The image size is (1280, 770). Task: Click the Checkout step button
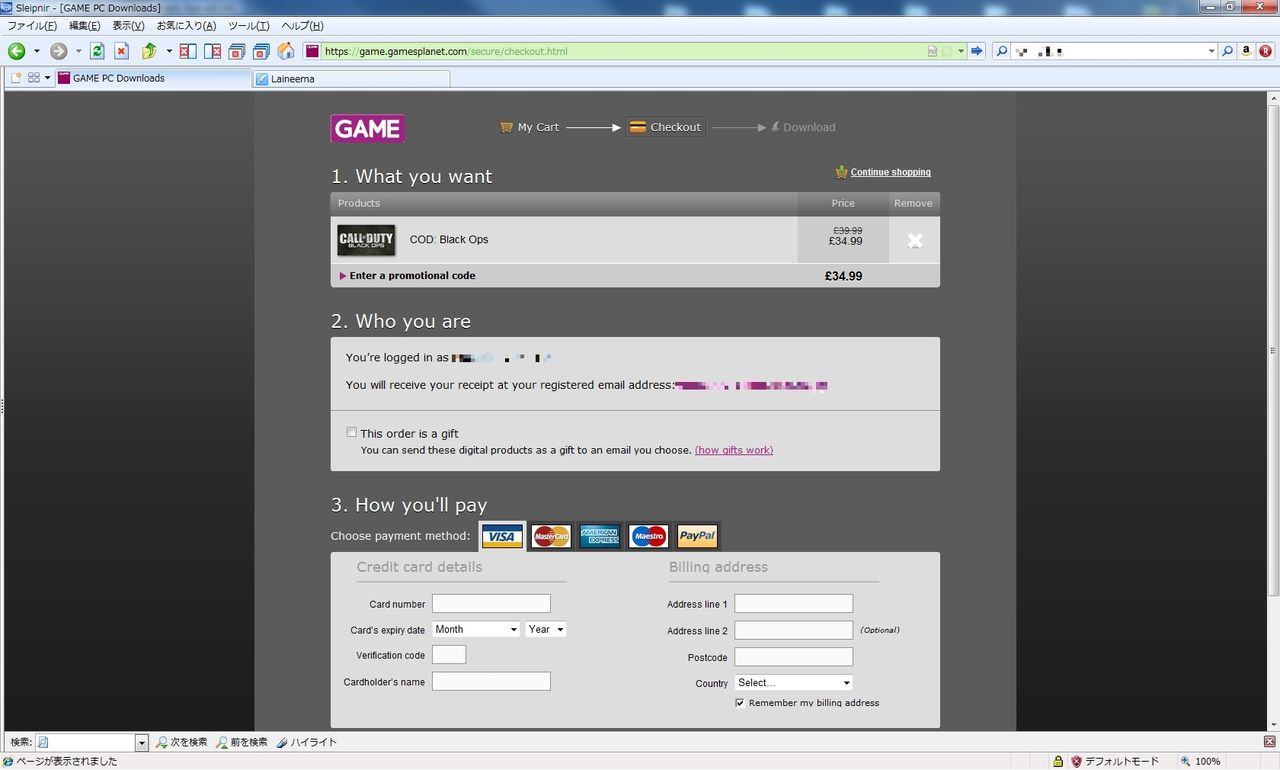pos(666,127)
